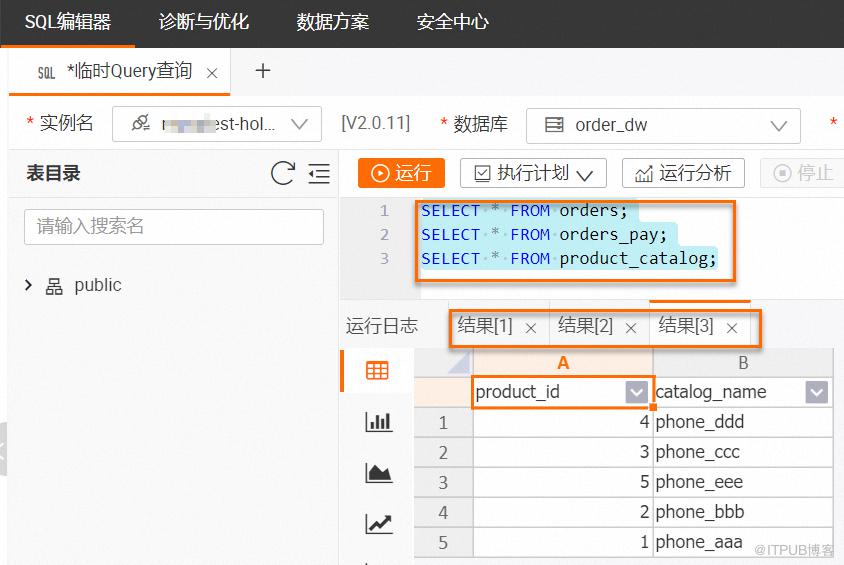
Task: Close the 临时Query查询 tab
Action: (x=212, y=73)
